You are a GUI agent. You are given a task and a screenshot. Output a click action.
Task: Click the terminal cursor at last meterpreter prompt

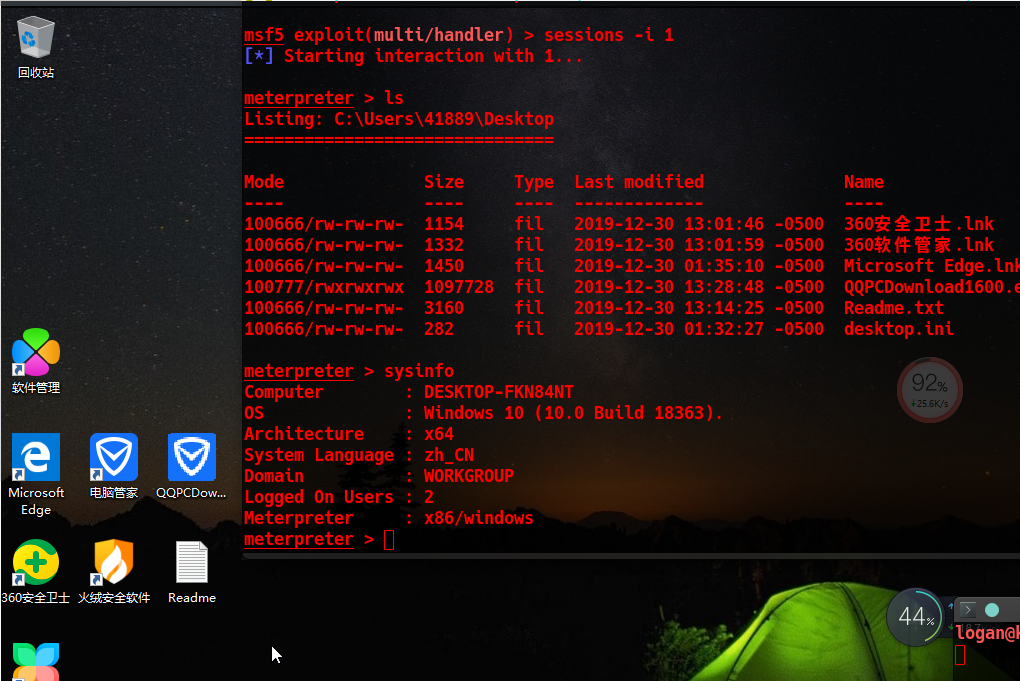[389, 540]
